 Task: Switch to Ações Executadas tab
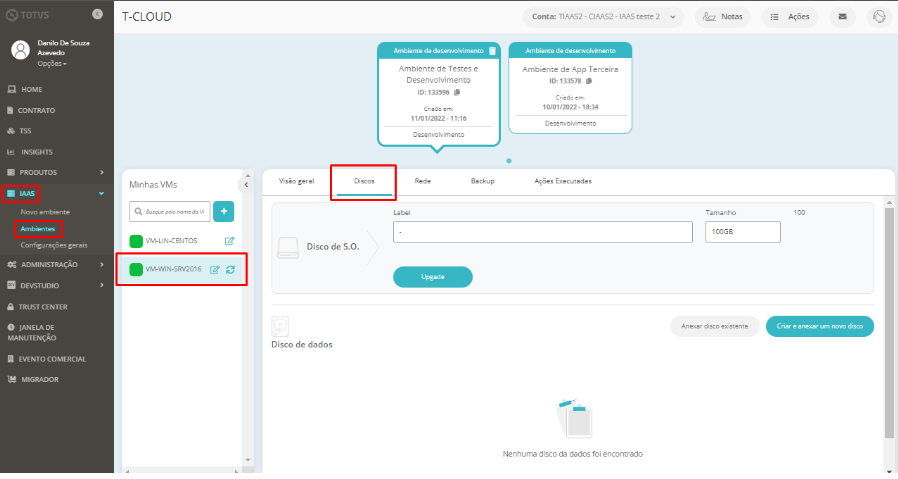coord(563,181)
